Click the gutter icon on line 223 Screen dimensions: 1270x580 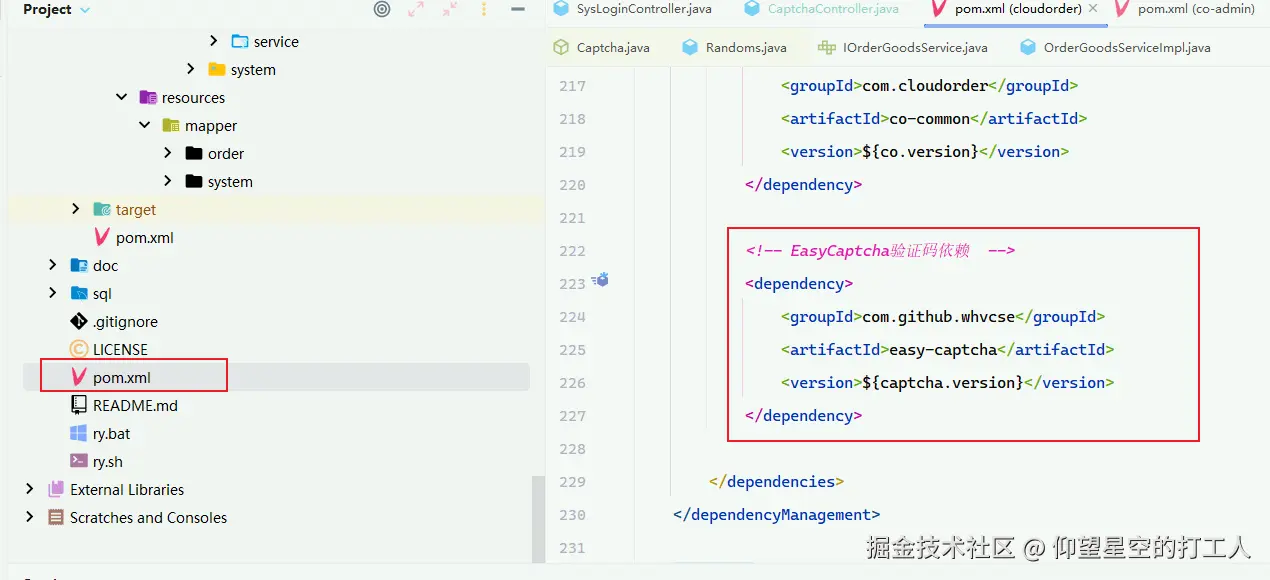pos(600,280)
